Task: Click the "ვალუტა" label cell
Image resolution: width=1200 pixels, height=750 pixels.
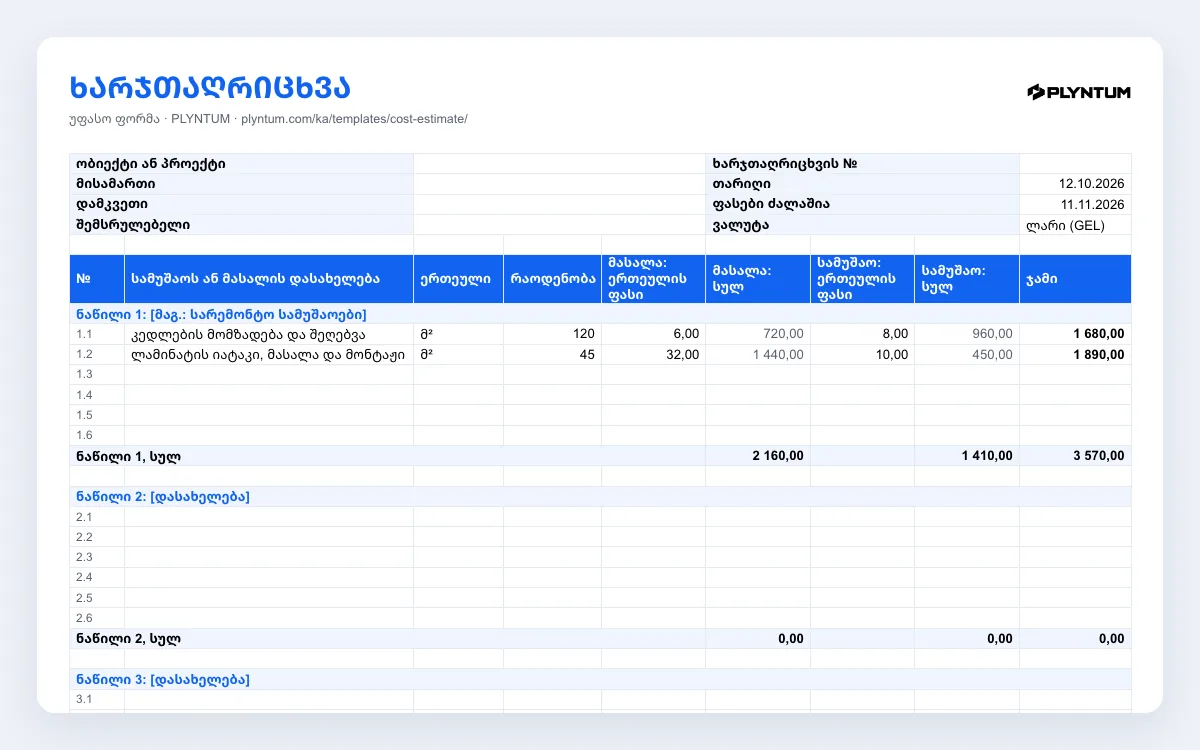Action: (862, 225)
